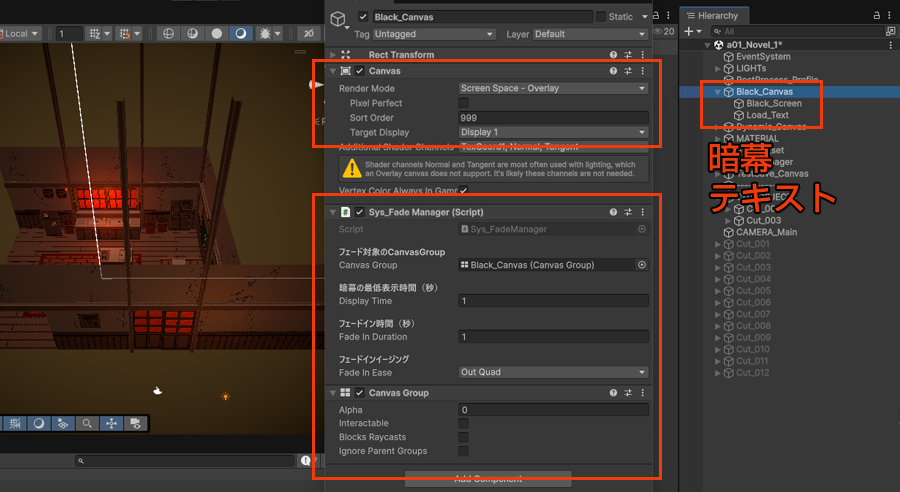Viewport: 900px width, 492px height.
Task: Click the Add Component button
Action: pos(488,479)
